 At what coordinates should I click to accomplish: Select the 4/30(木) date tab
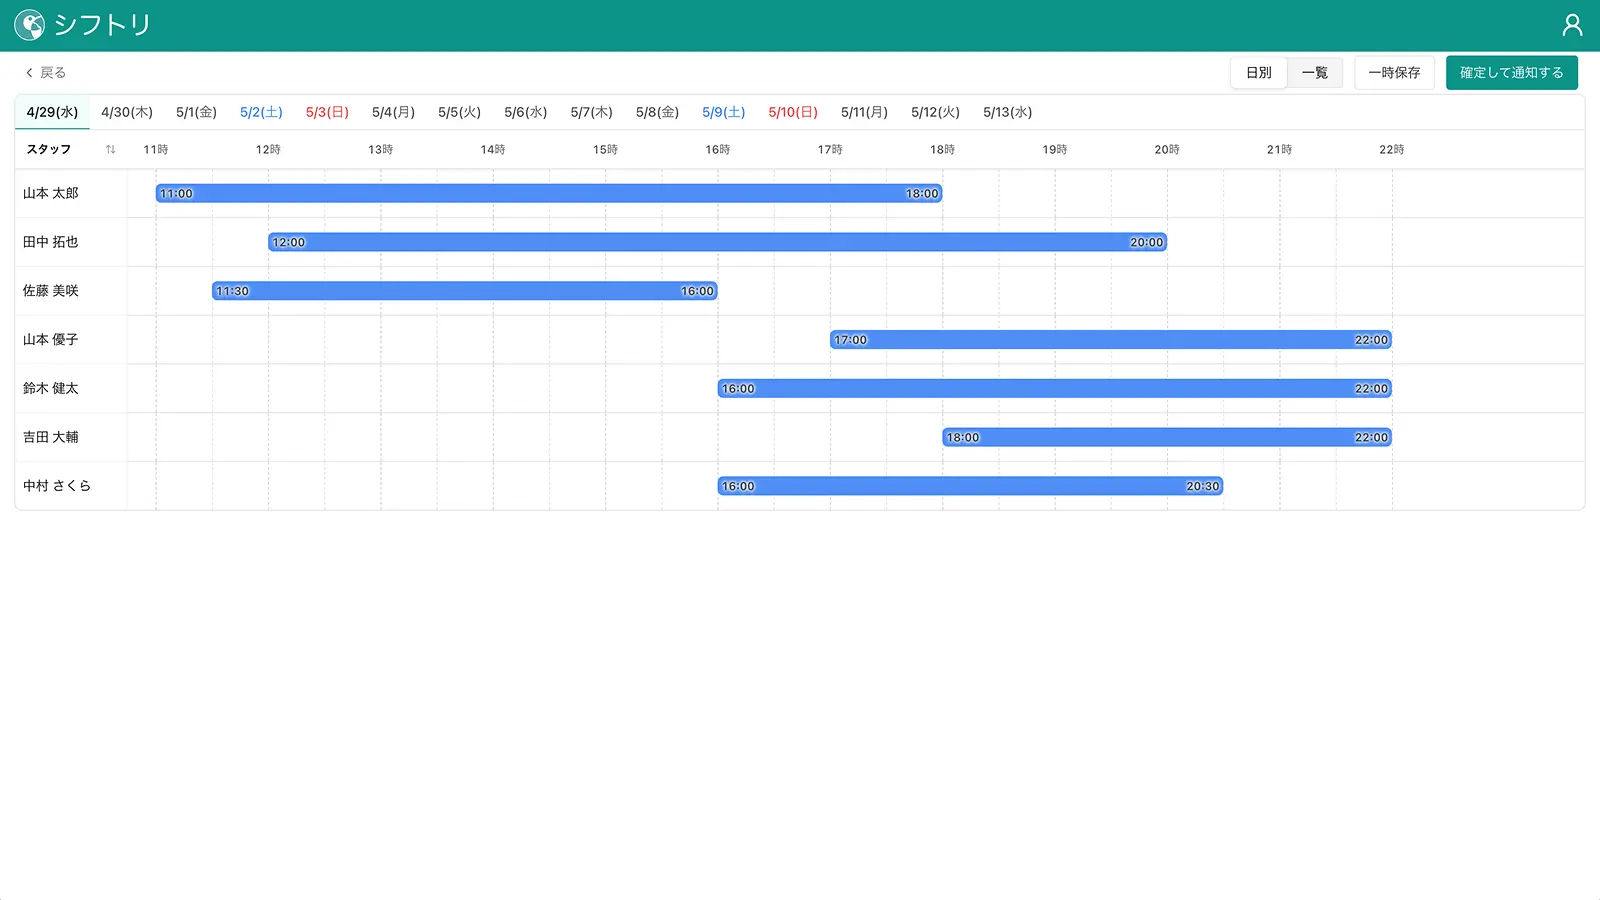[127, 112]
